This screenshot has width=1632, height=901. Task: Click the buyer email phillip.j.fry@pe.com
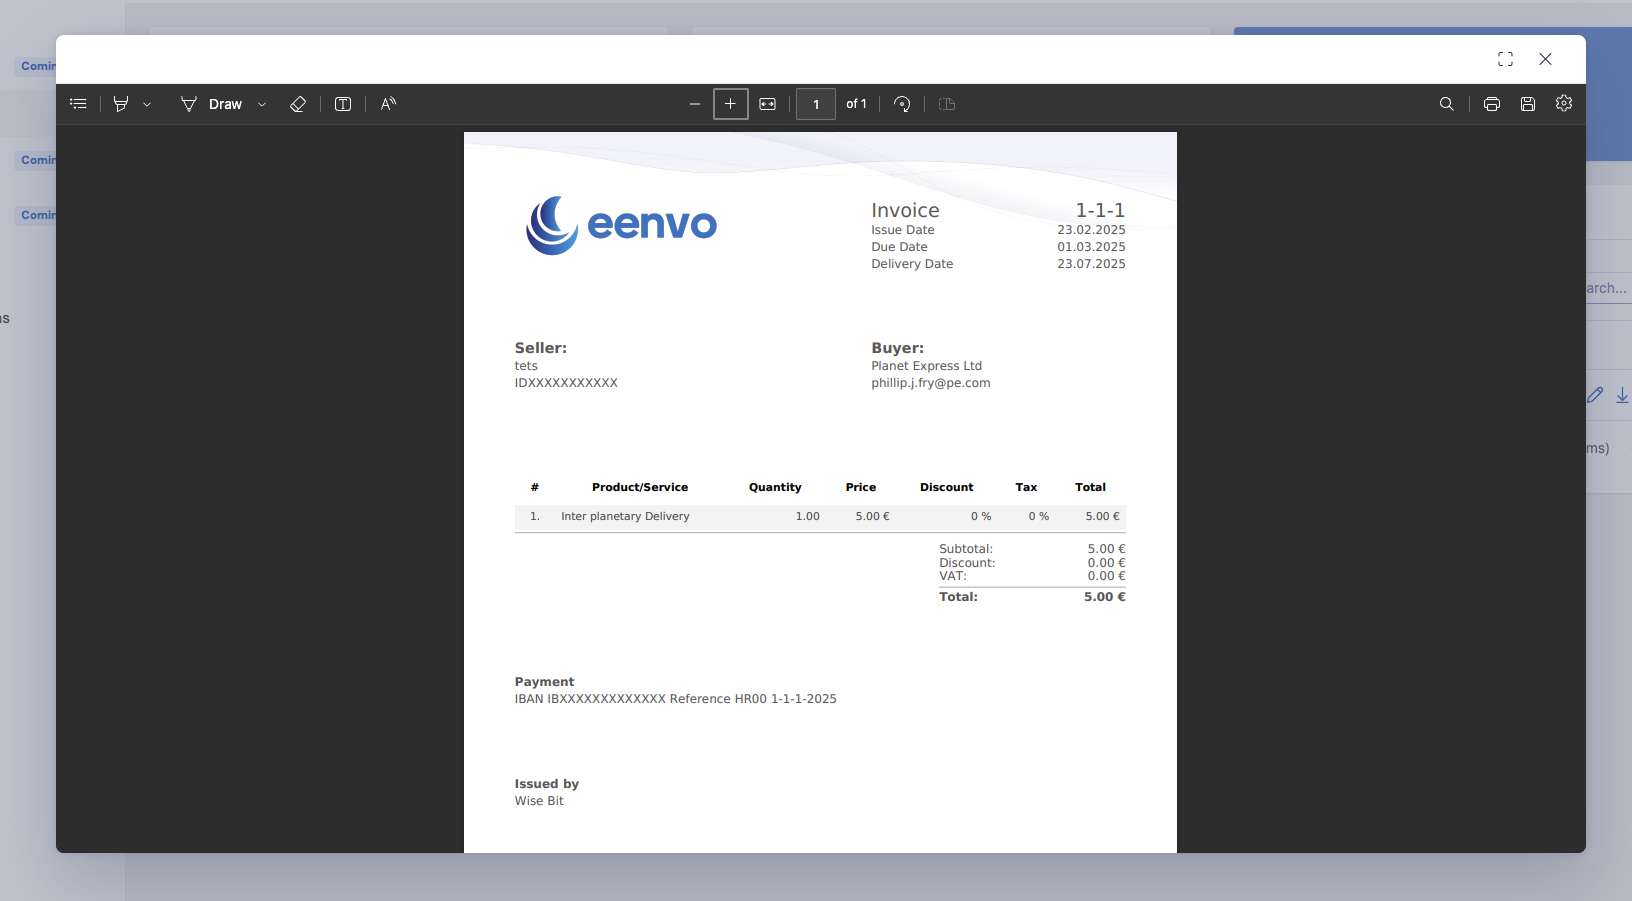pyautogui.click(x=930, y=383)
